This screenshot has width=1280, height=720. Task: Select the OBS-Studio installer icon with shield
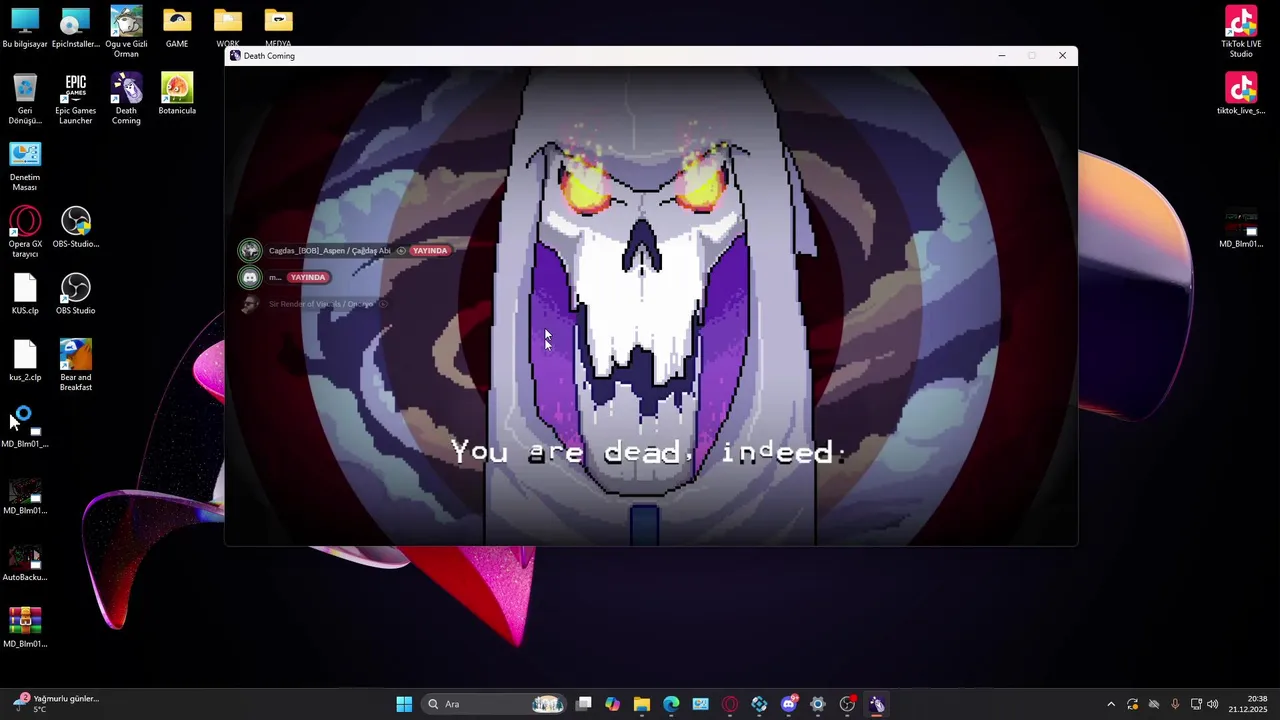coord(76,227)
